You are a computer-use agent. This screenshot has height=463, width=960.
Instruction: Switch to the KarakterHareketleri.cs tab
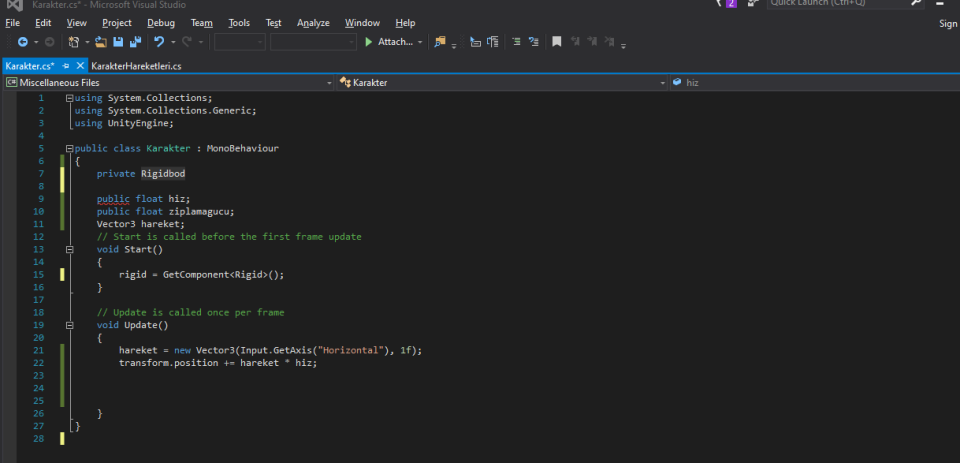[136, 66]
